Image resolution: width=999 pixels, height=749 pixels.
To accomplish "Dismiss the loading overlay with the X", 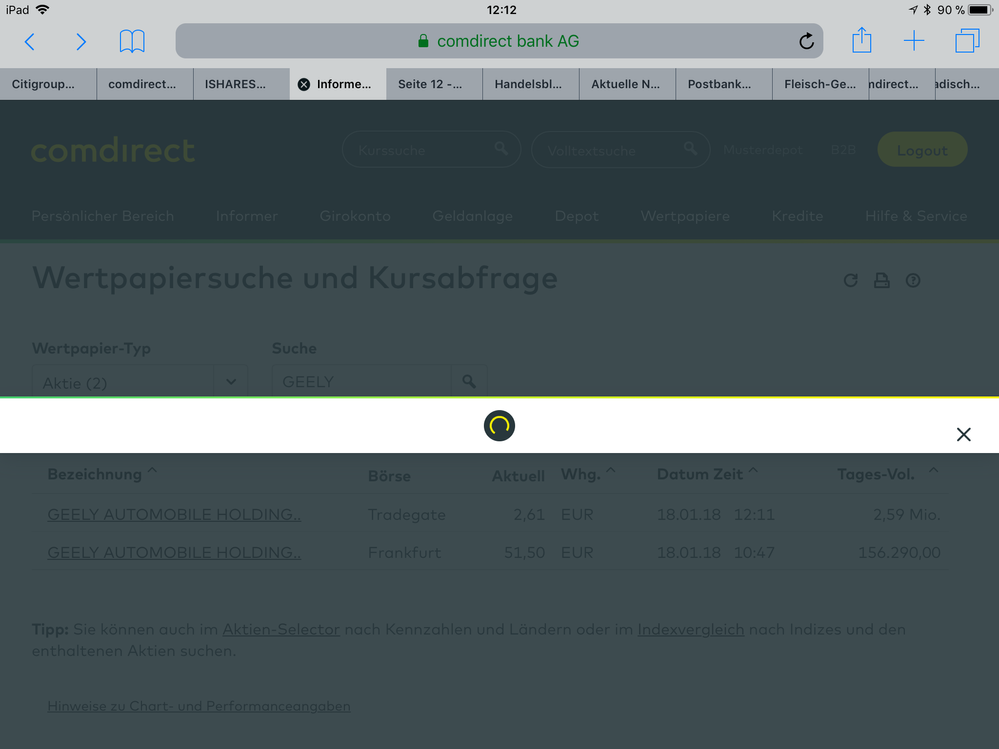I will coord(963,434).
